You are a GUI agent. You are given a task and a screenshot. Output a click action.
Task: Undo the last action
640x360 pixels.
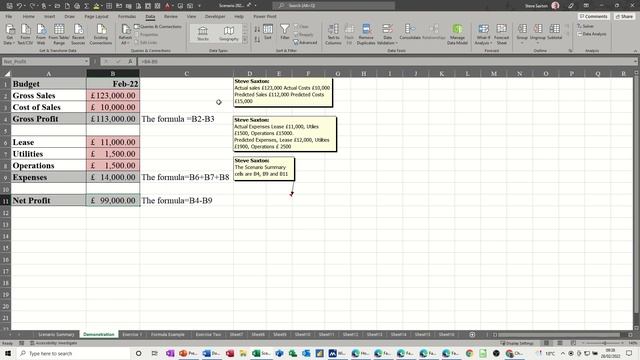point(19,6)
